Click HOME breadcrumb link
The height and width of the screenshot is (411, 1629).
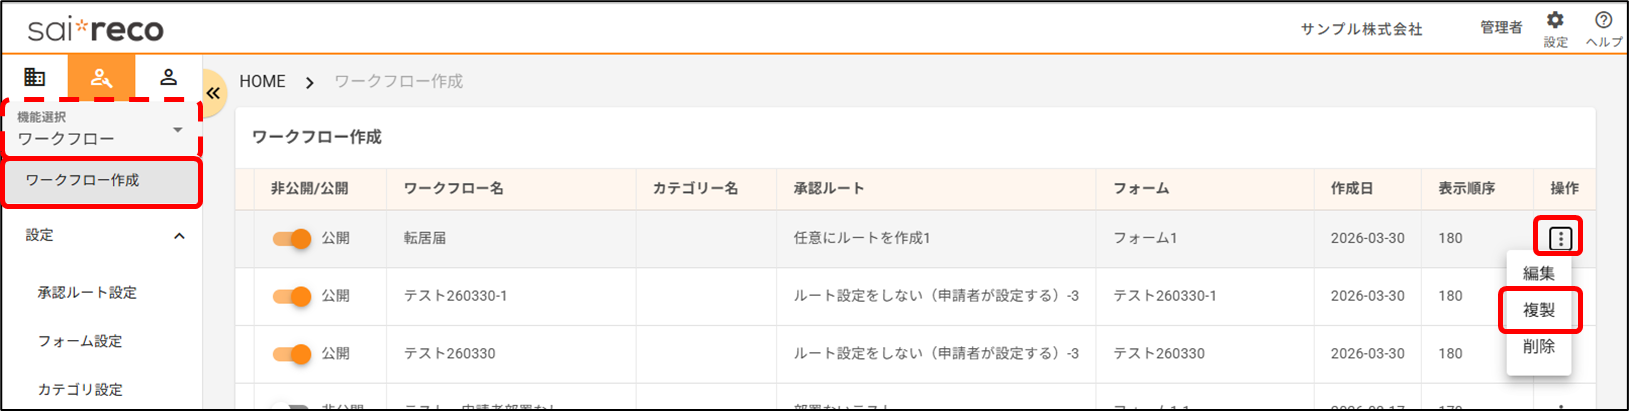tap(262, 82)
